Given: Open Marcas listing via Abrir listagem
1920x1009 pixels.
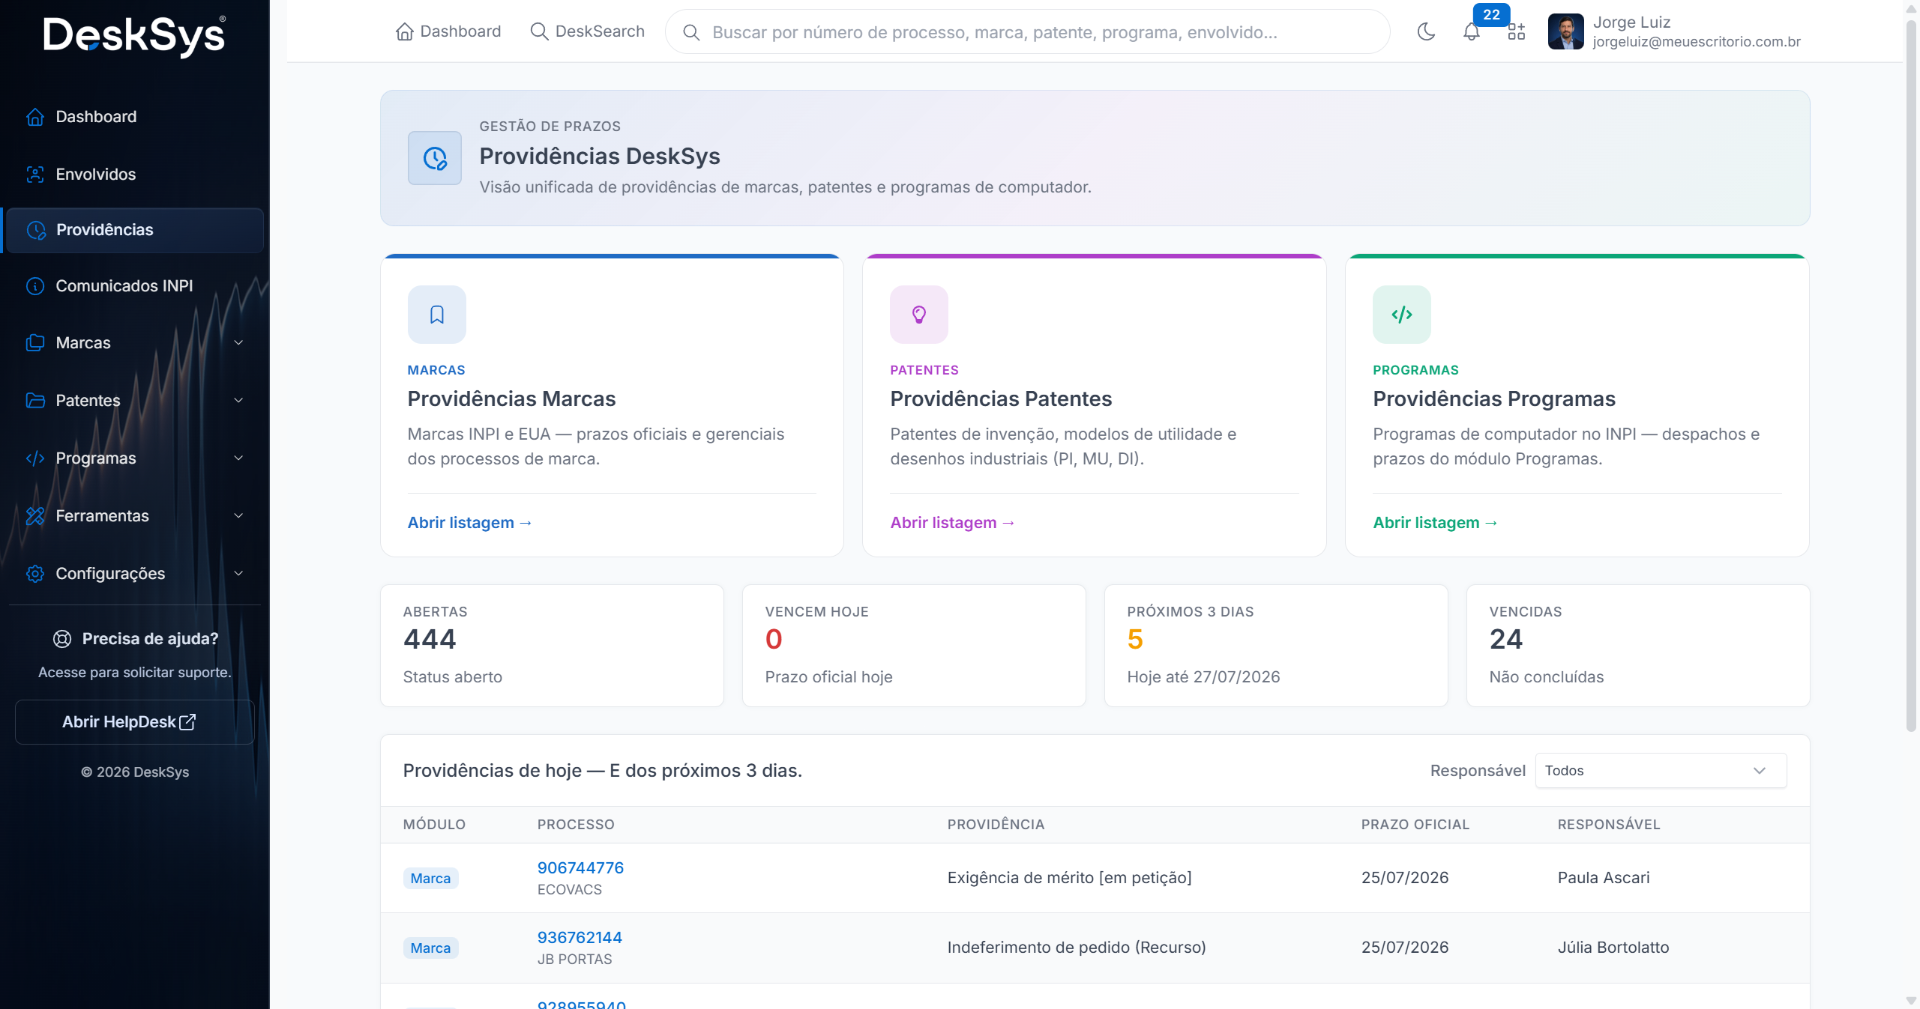Looking at the screenshot, I should (x=469, y=523).
